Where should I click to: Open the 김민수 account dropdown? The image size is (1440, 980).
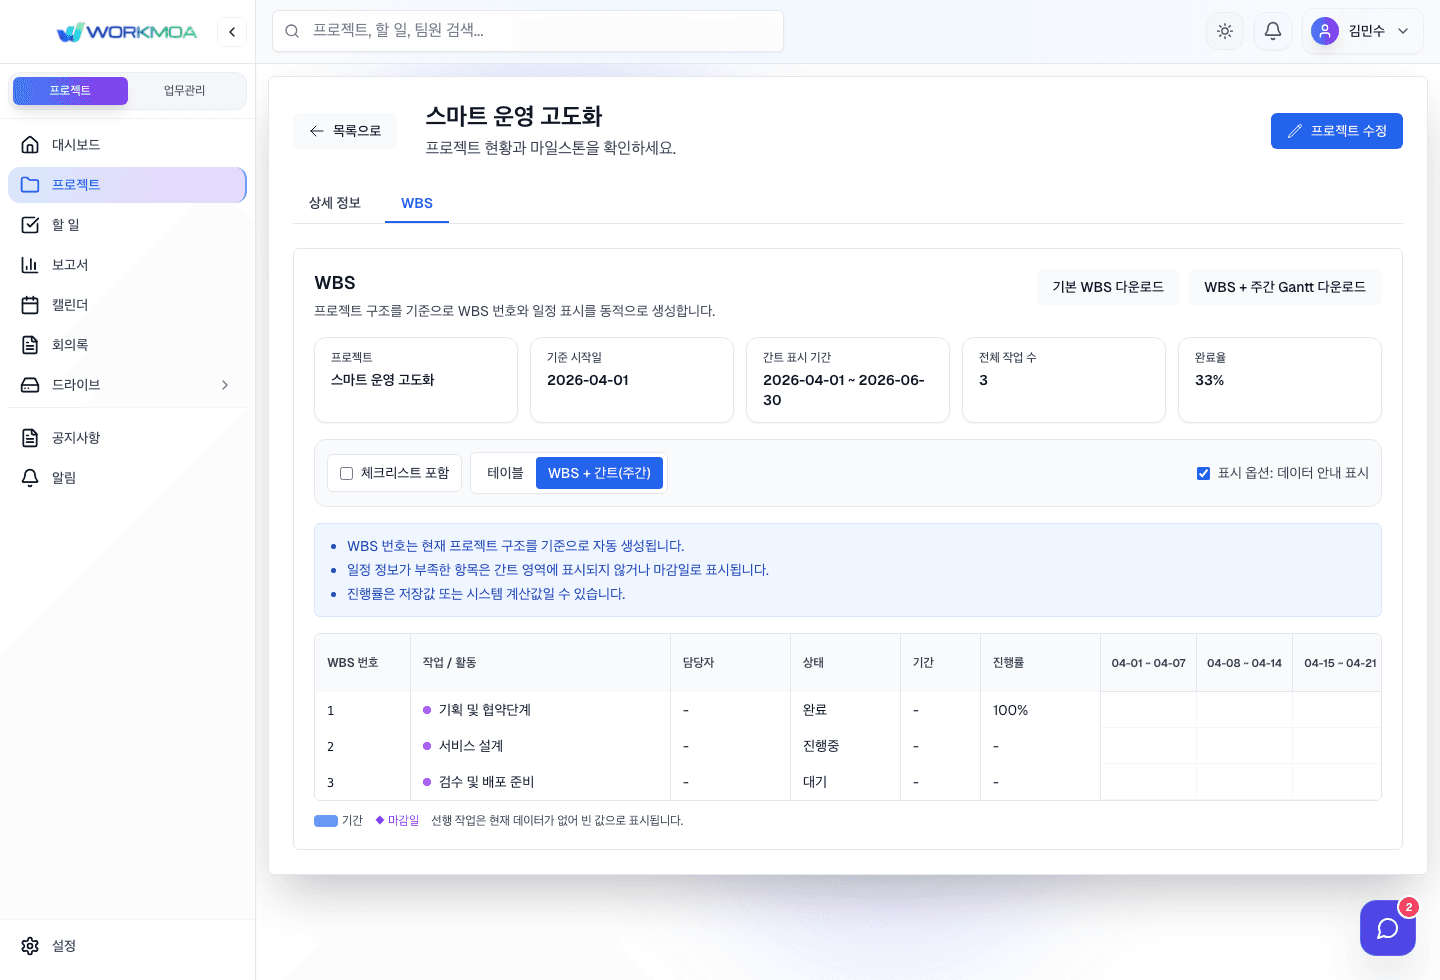click(1363, 31)
